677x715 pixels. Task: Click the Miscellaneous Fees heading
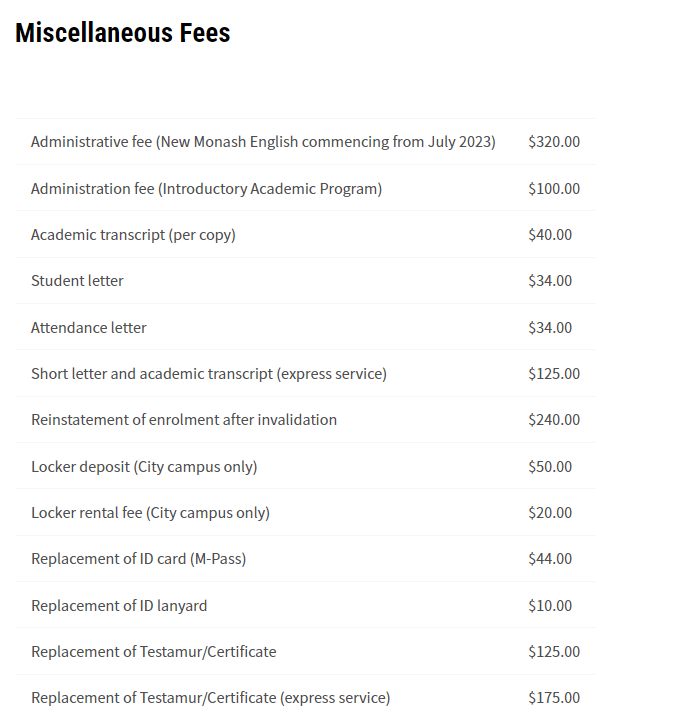[x=122, y=33]
